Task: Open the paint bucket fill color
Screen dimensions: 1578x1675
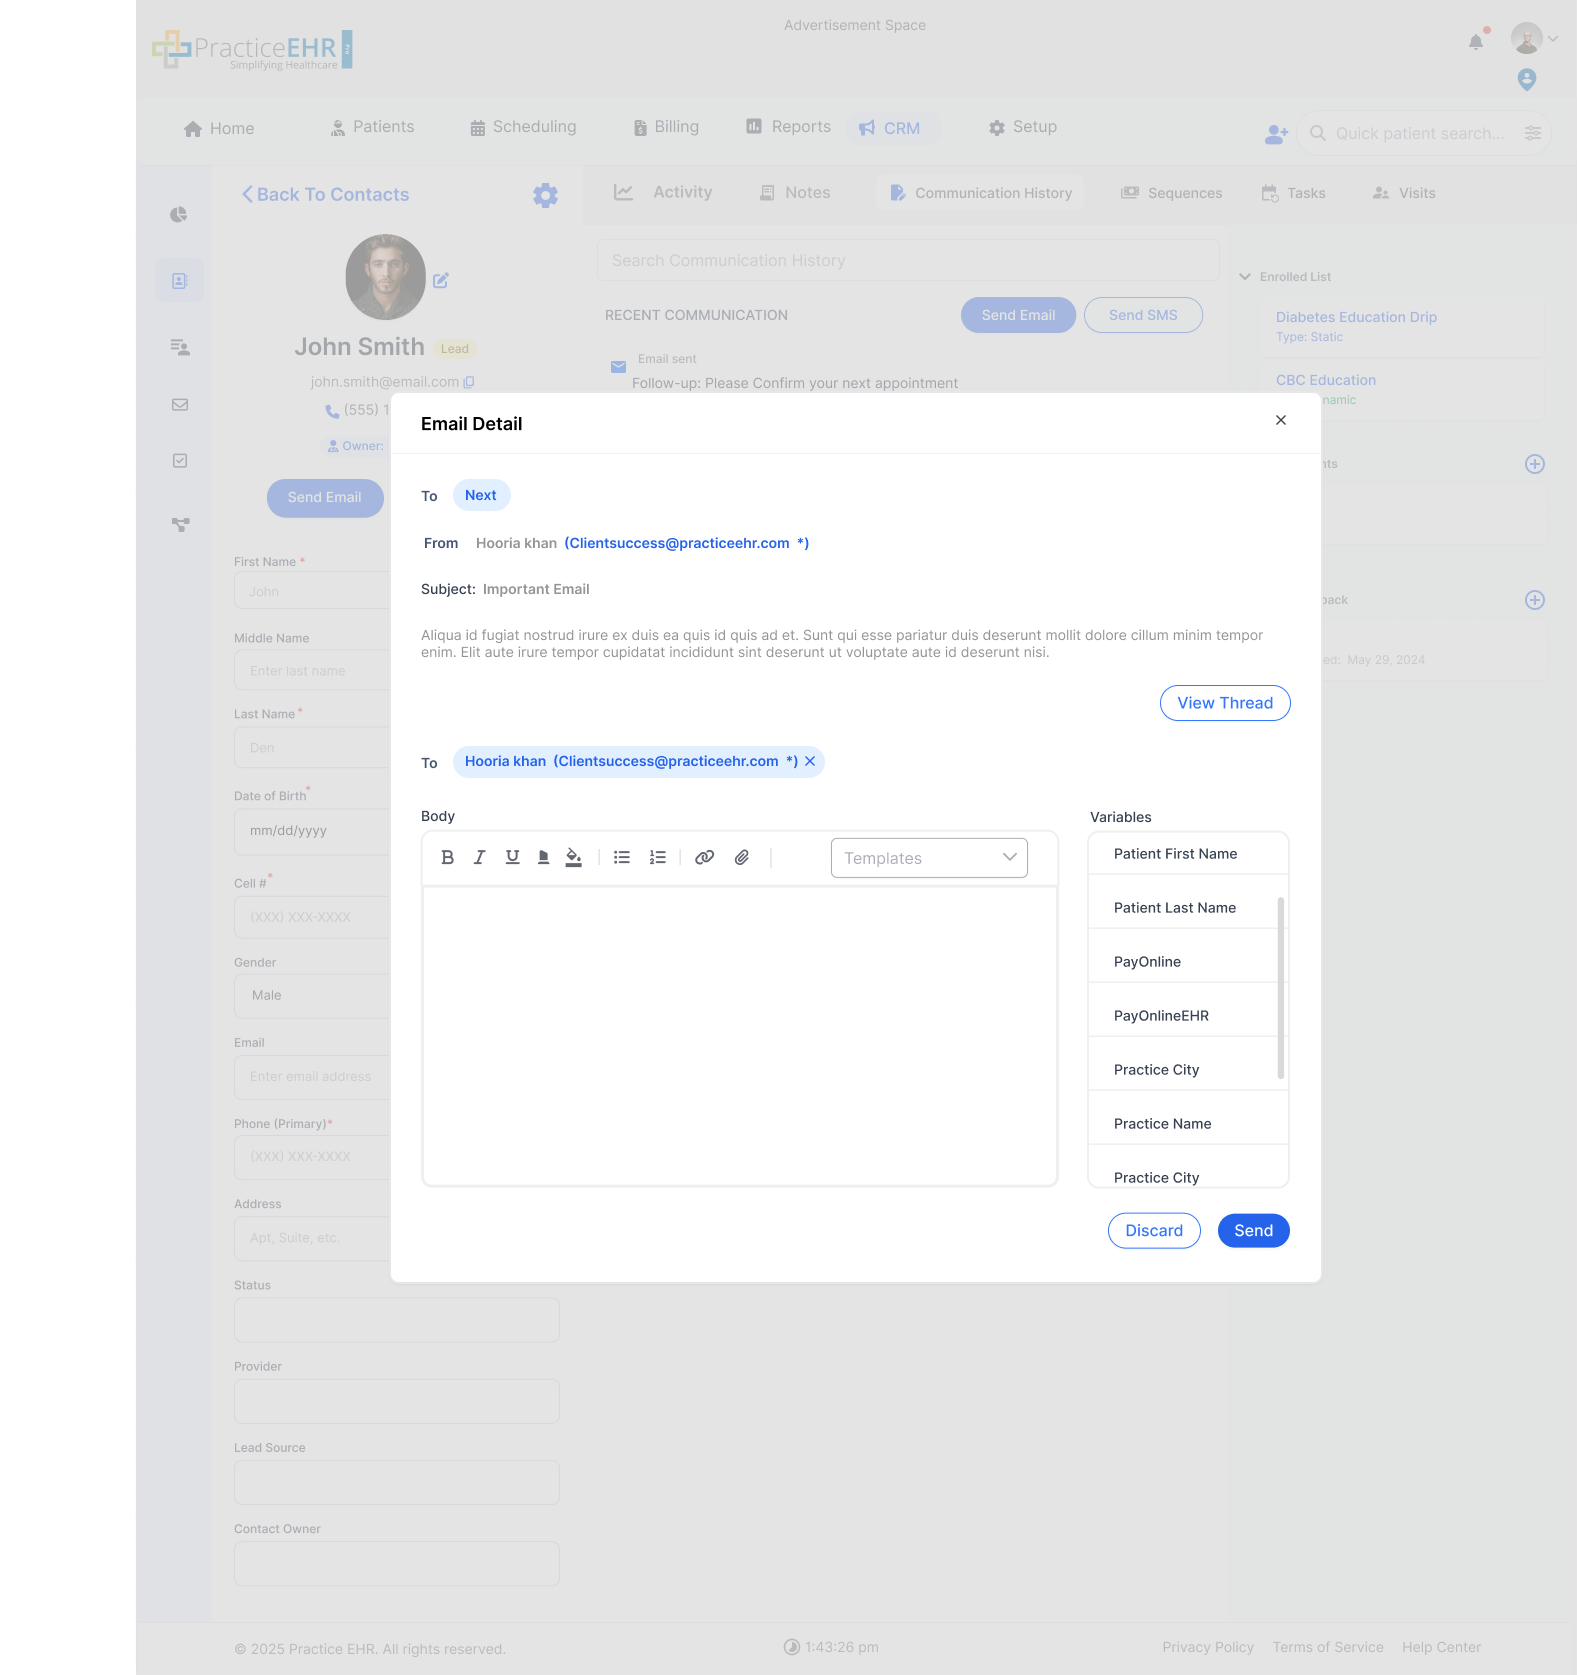Action: tap(573, 857)
